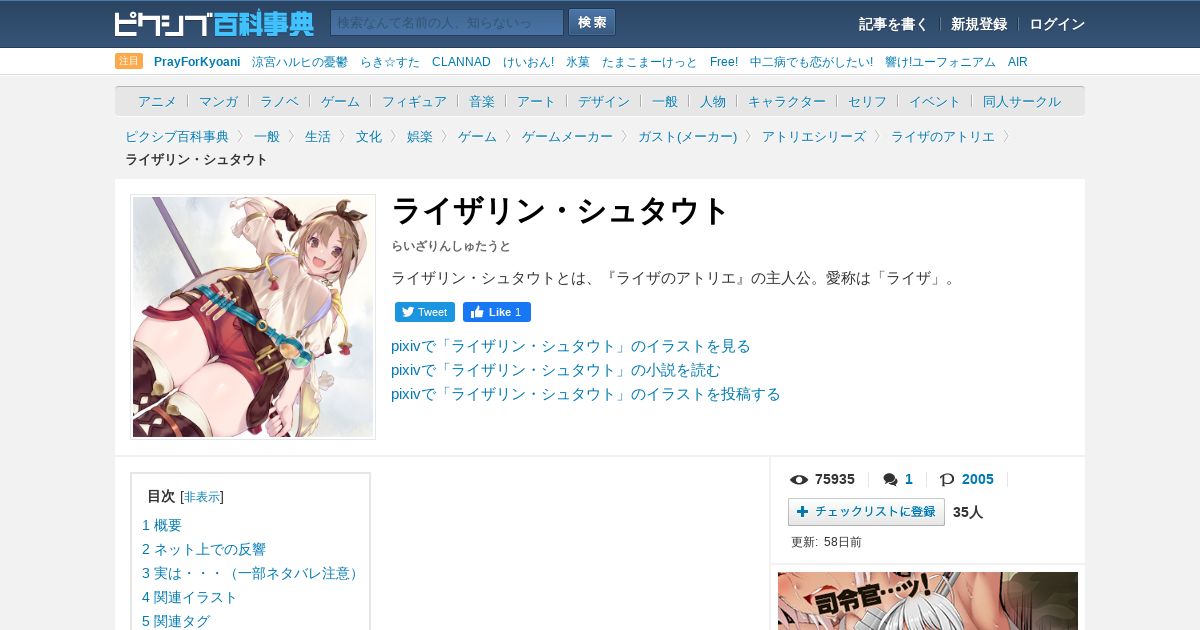Select フィギュア category menu item

pyautogui.click(x=414, y=101)
